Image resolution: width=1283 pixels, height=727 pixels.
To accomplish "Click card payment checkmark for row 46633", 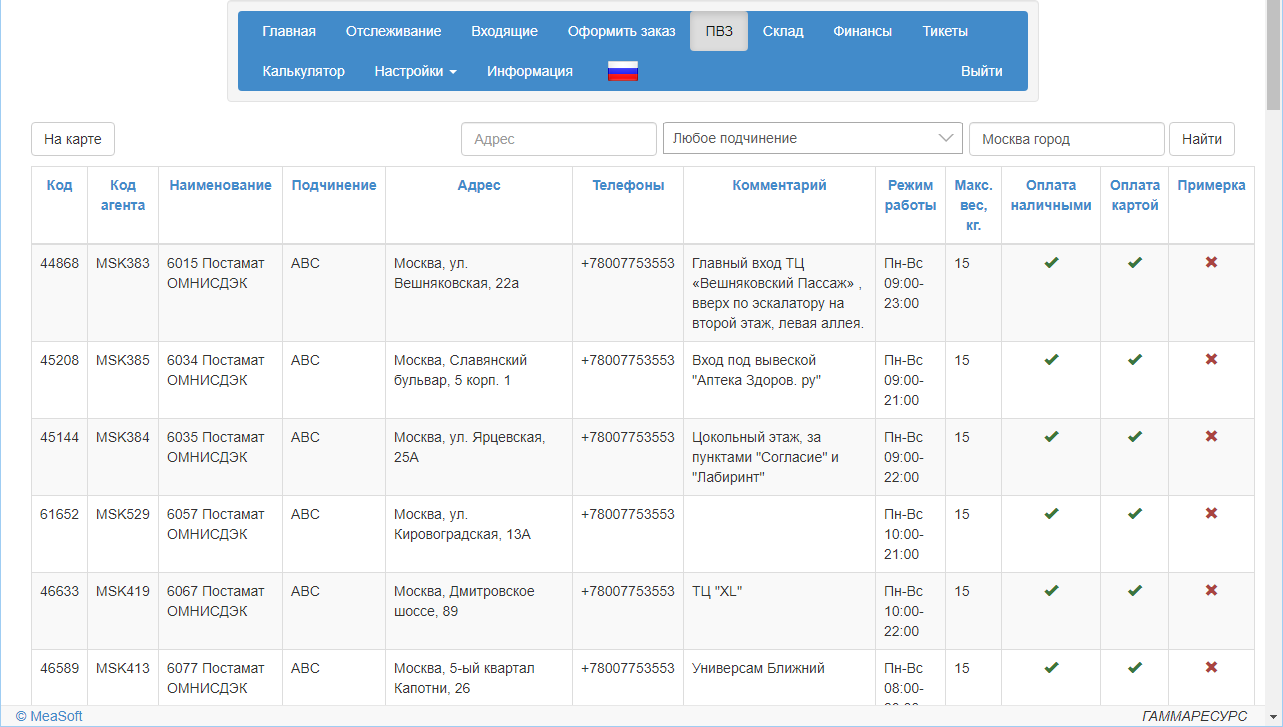I will pyautogui.click(x=1135, y=591).
